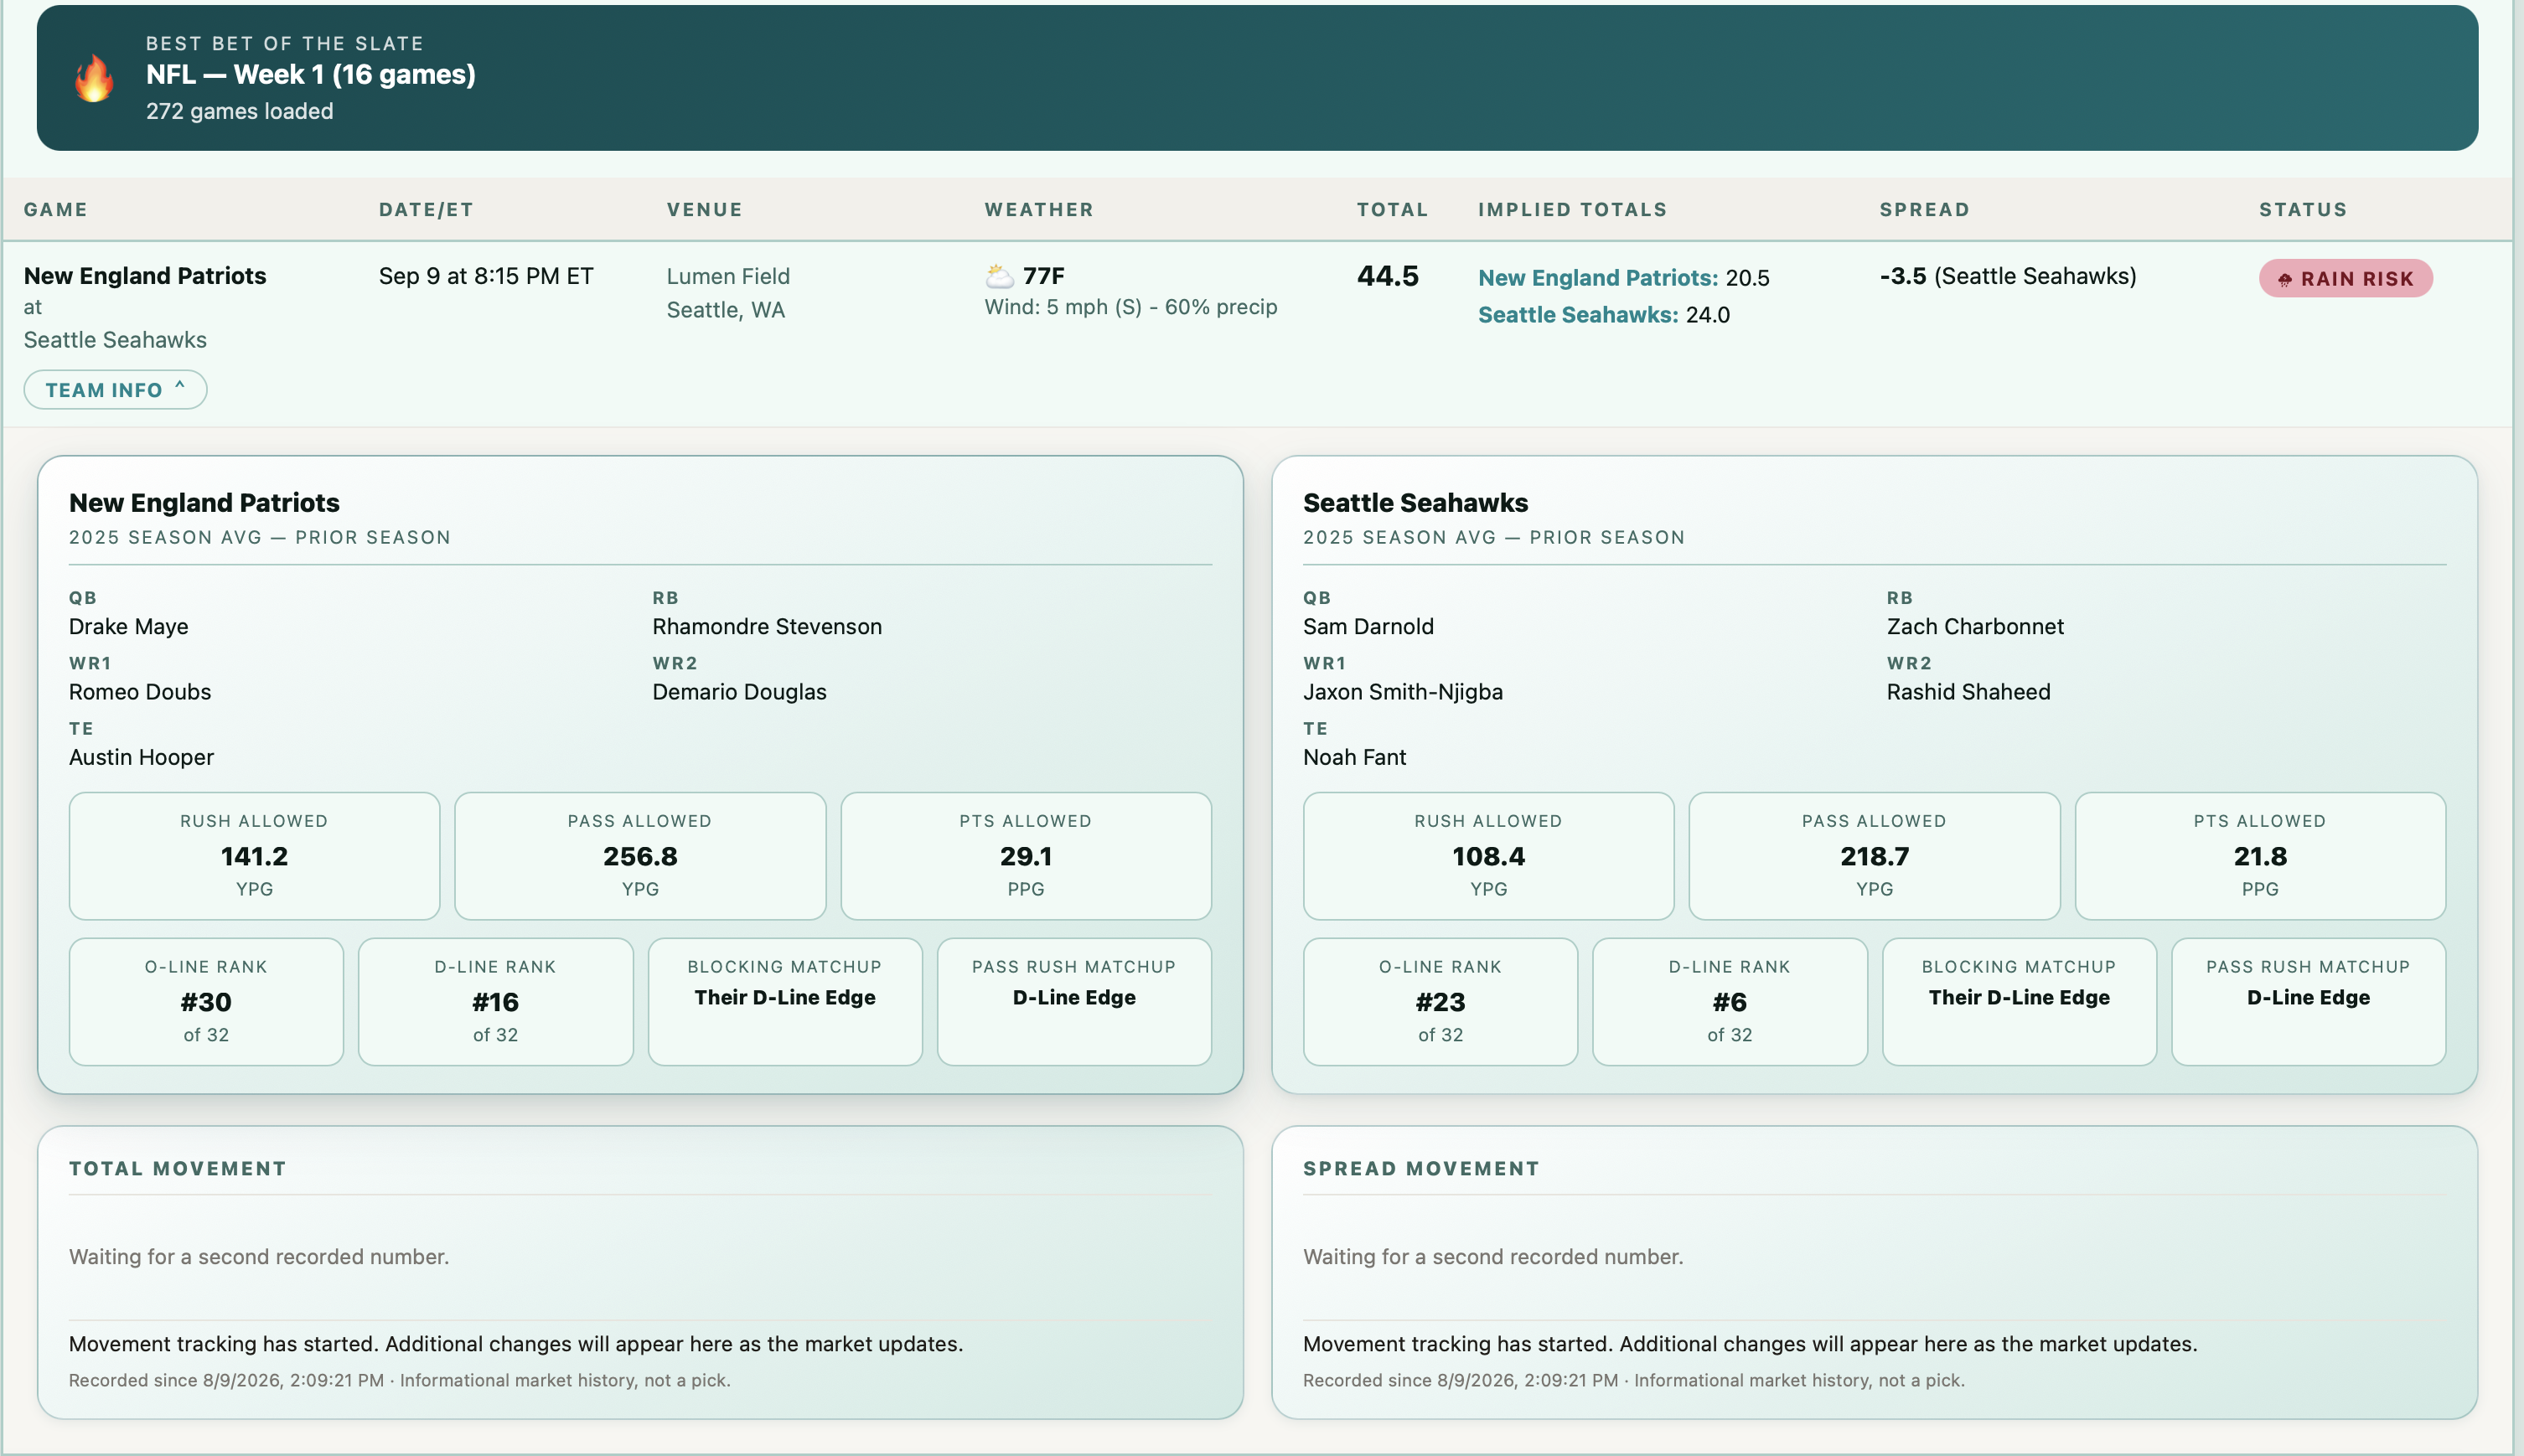Image resolution: width=2524 pixels, height=1456 pixels.
Task: Click the STATUS column header
Action: (x=2302, y=210)
